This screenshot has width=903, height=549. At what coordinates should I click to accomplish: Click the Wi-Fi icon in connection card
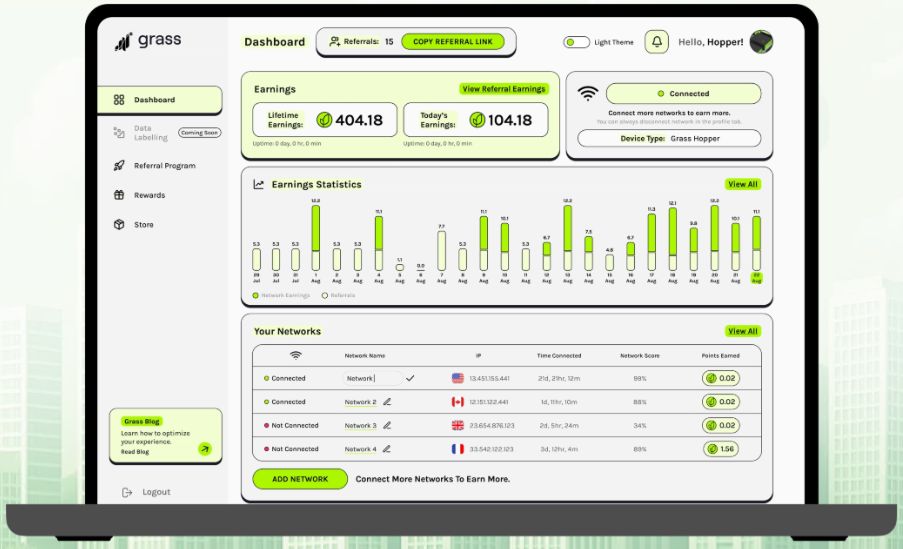(587, 93)
